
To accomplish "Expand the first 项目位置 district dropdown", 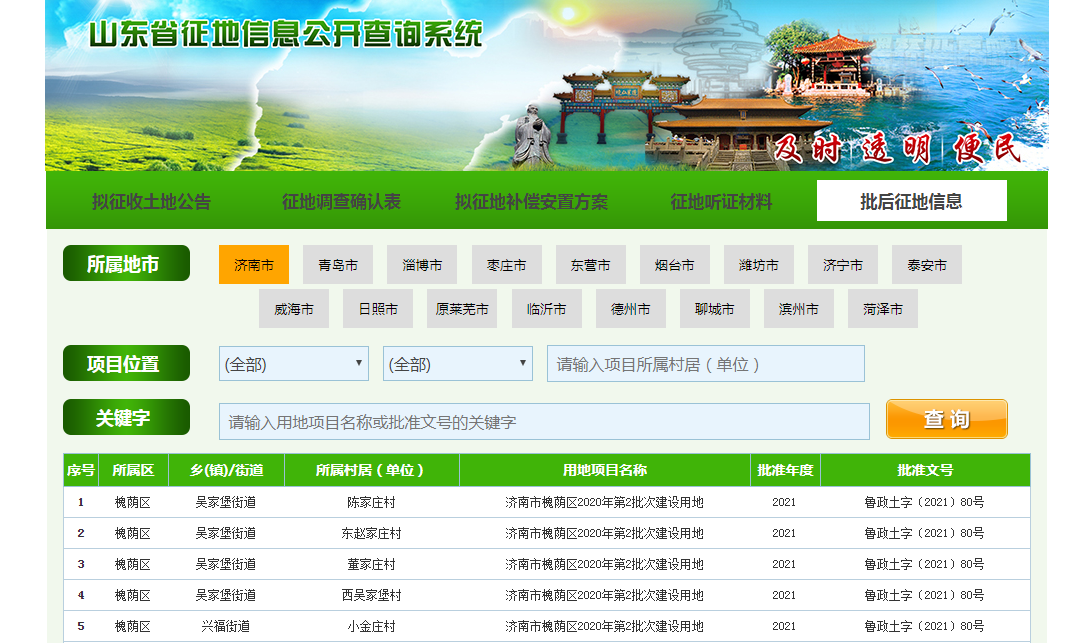I will coord(294,364).
